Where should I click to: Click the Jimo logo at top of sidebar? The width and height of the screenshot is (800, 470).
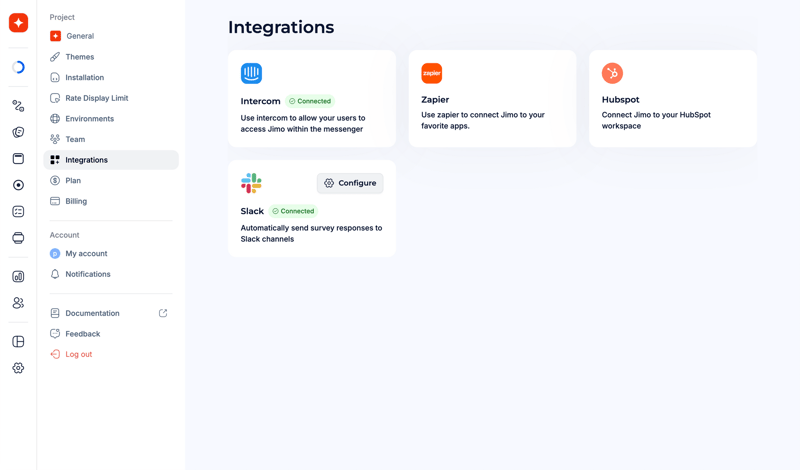[x=18, y=22]
